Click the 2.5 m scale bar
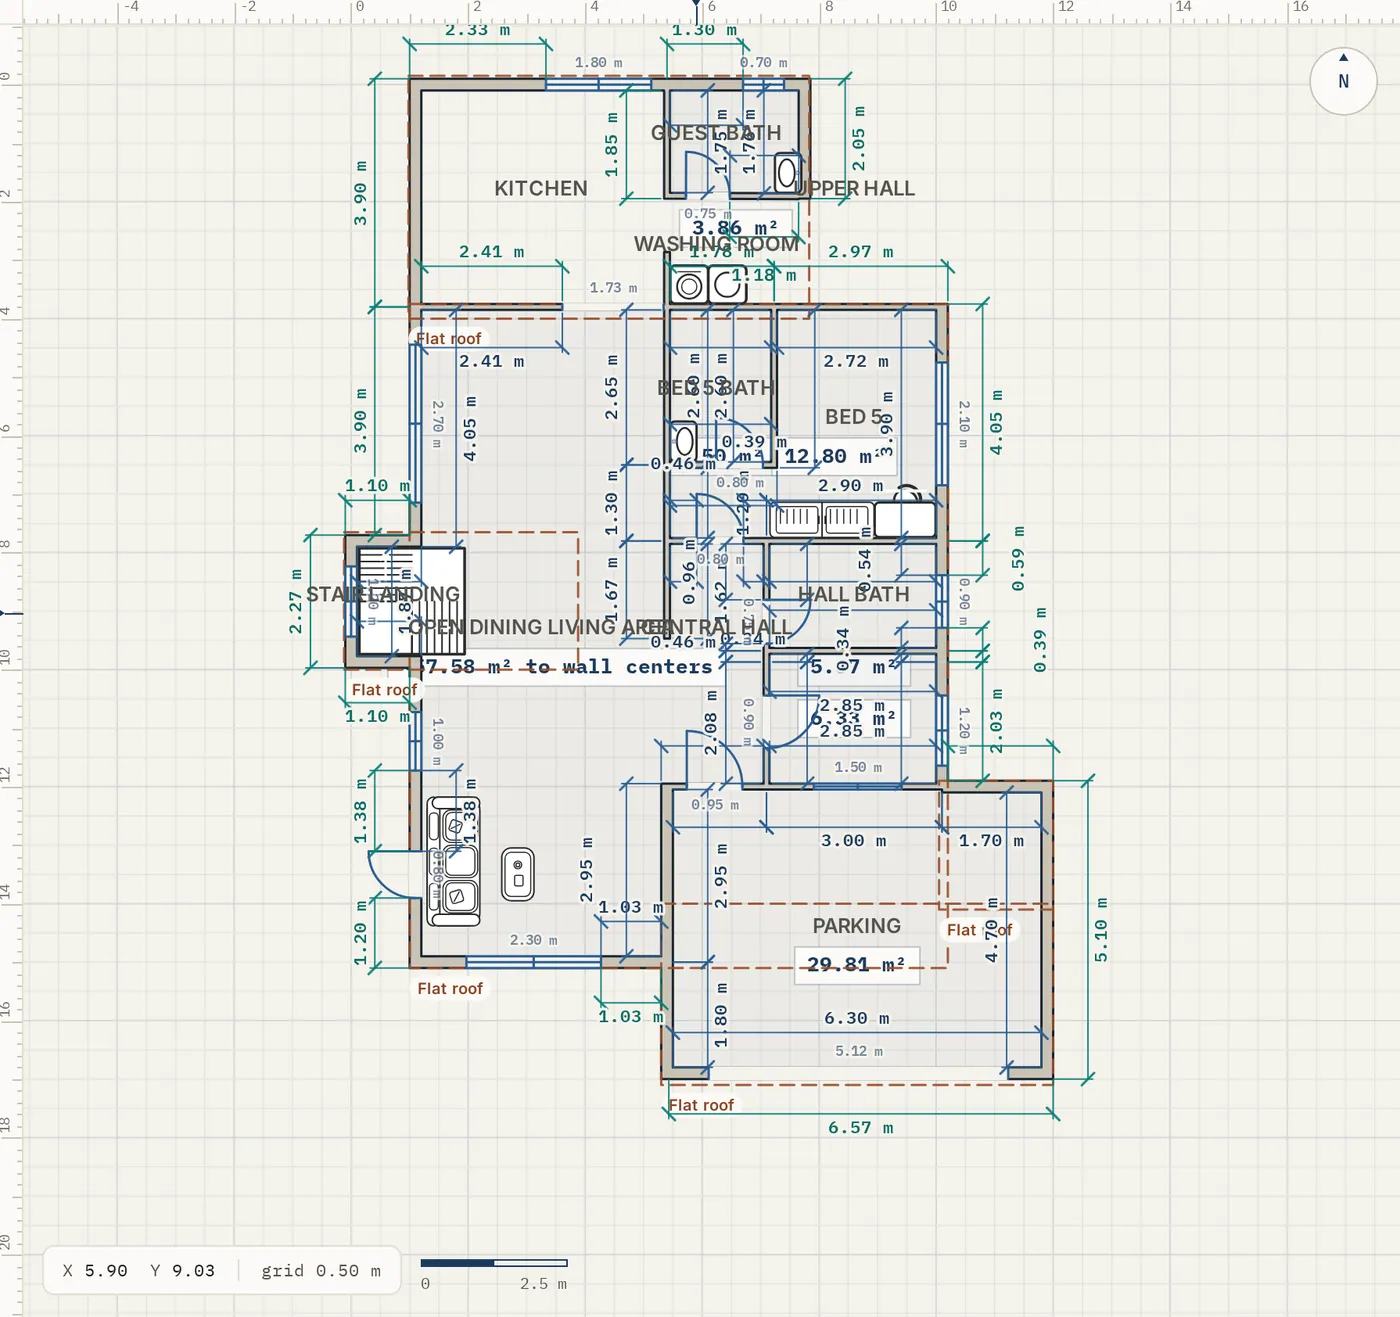 point(494,1263)
